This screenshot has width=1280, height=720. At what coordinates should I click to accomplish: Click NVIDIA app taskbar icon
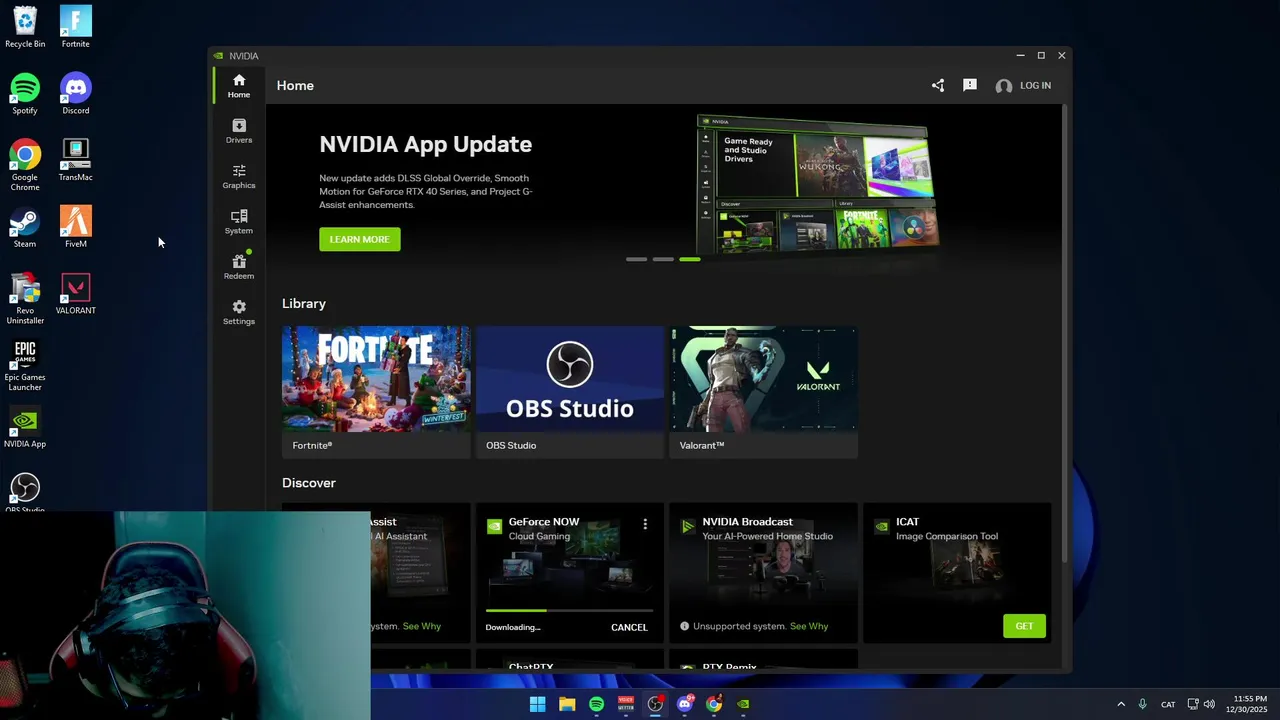(743, 704)
